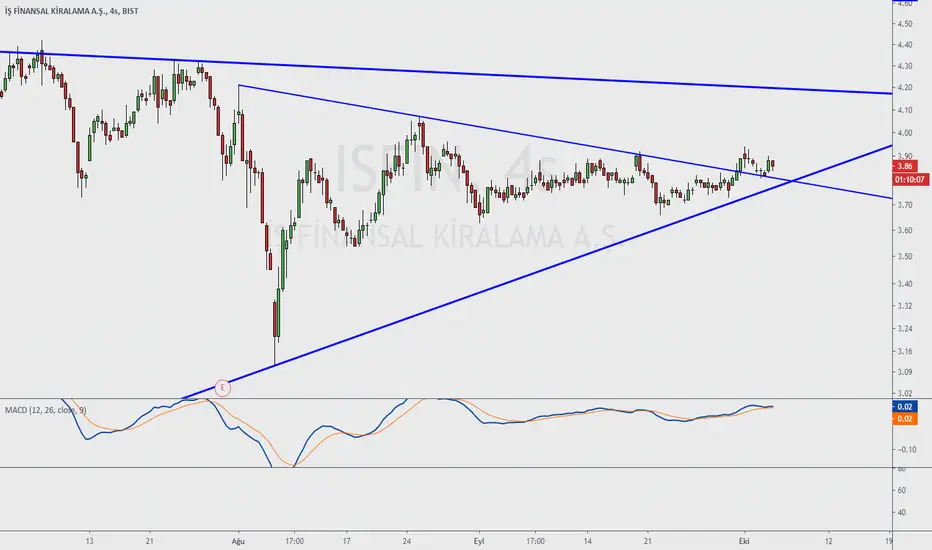This screenshot has height=550, width=932.
Task: Click the 13 date label on the time axis
Action: point(89,541)
